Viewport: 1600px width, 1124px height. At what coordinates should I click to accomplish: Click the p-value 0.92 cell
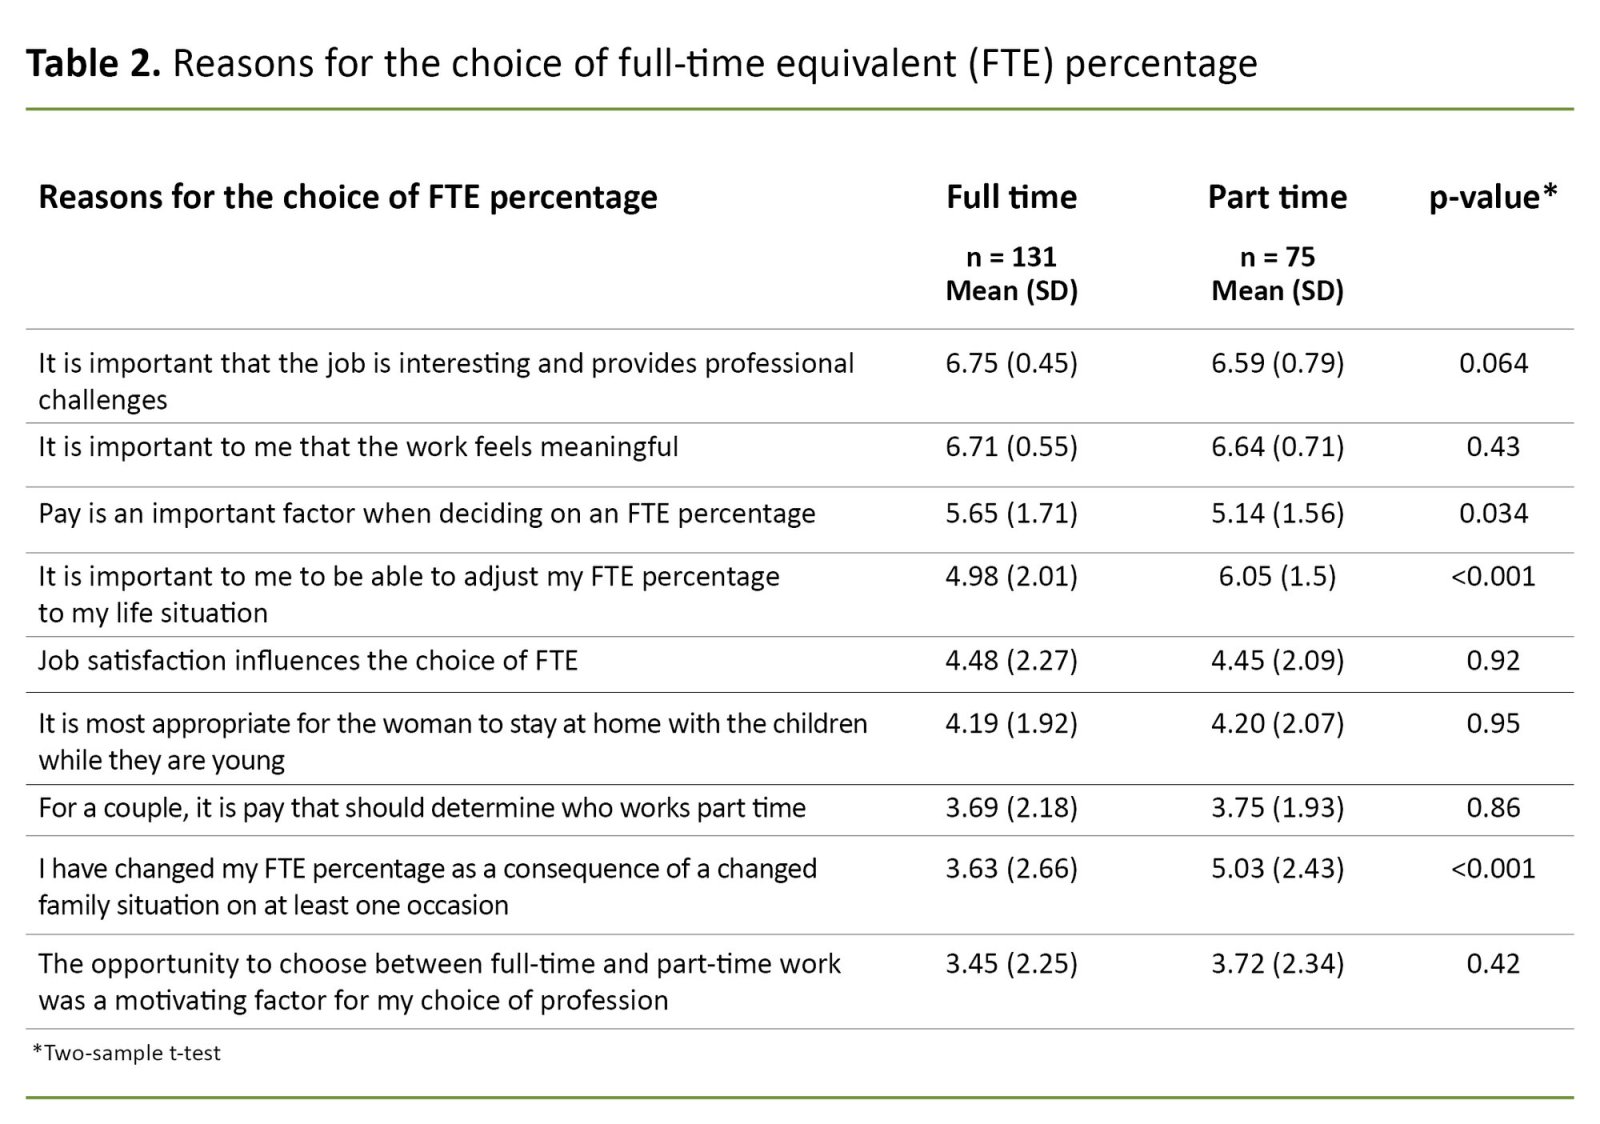point(1493,660)
